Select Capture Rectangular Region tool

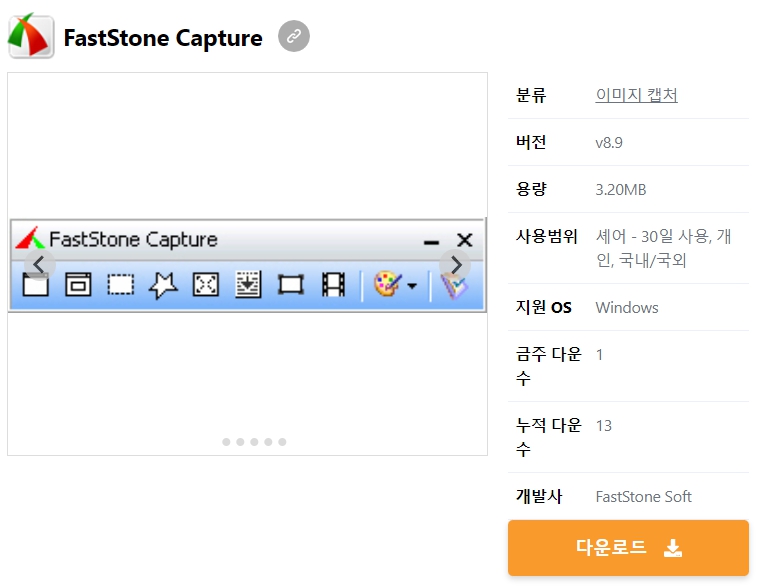[120, 284]
